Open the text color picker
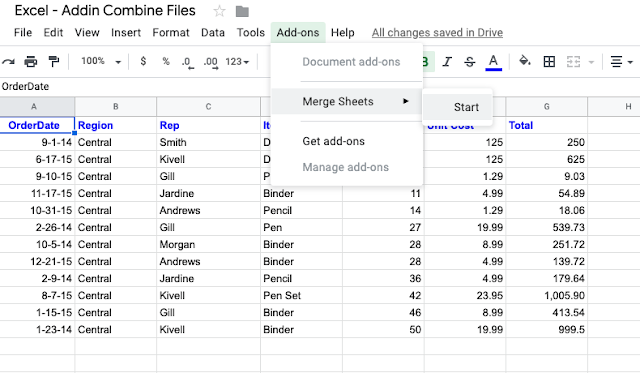This screenshot has width=640, height=373. [493, 62]
